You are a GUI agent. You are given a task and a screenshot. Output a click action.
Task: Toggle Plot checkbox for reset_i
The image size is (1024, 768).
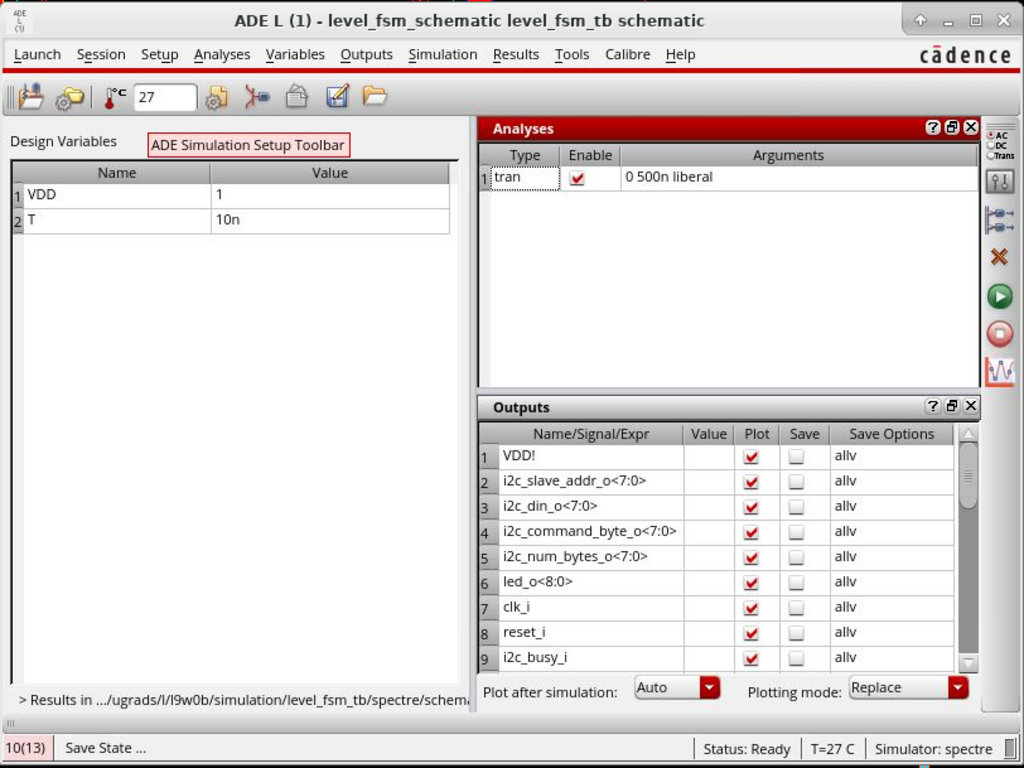point(751,633)
